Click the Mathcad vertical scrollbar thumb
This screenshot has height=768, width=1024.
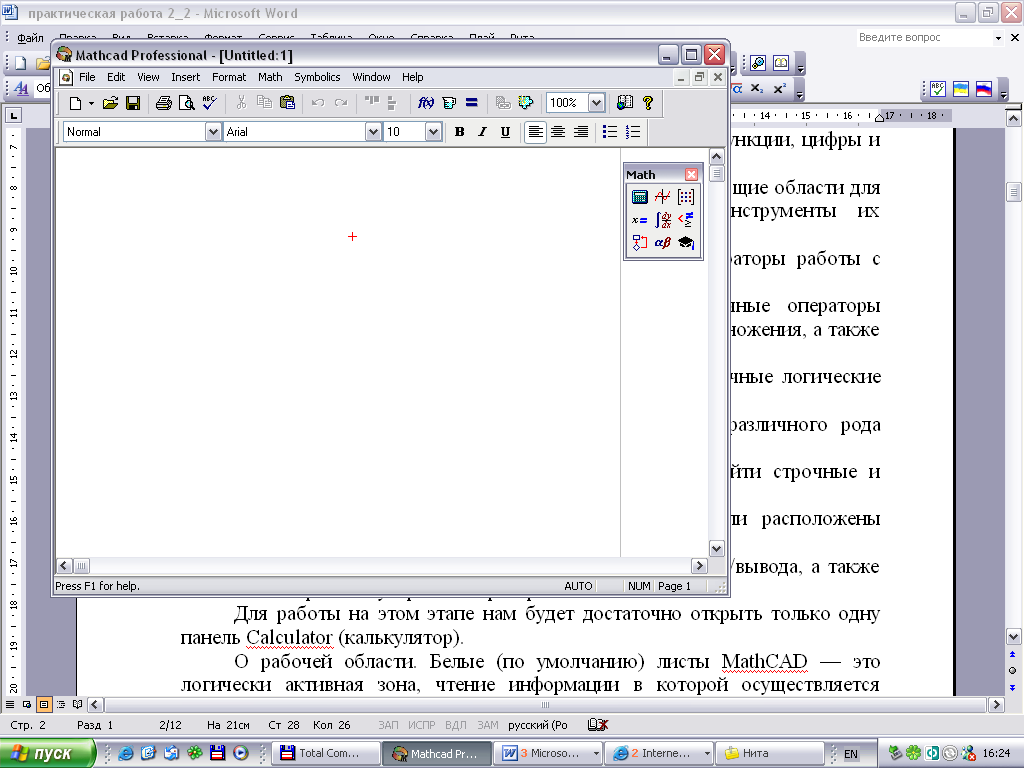[716, 173]
